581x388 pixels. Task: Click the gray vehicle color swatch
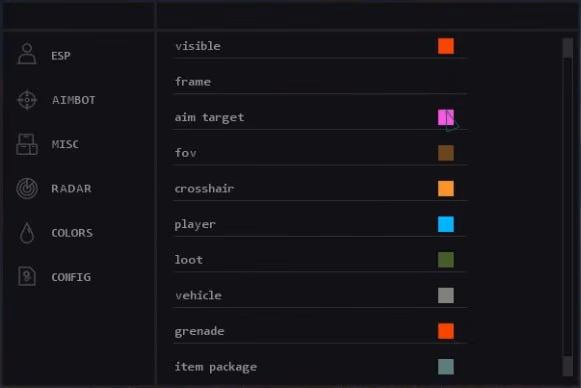[x=446, y=295]
